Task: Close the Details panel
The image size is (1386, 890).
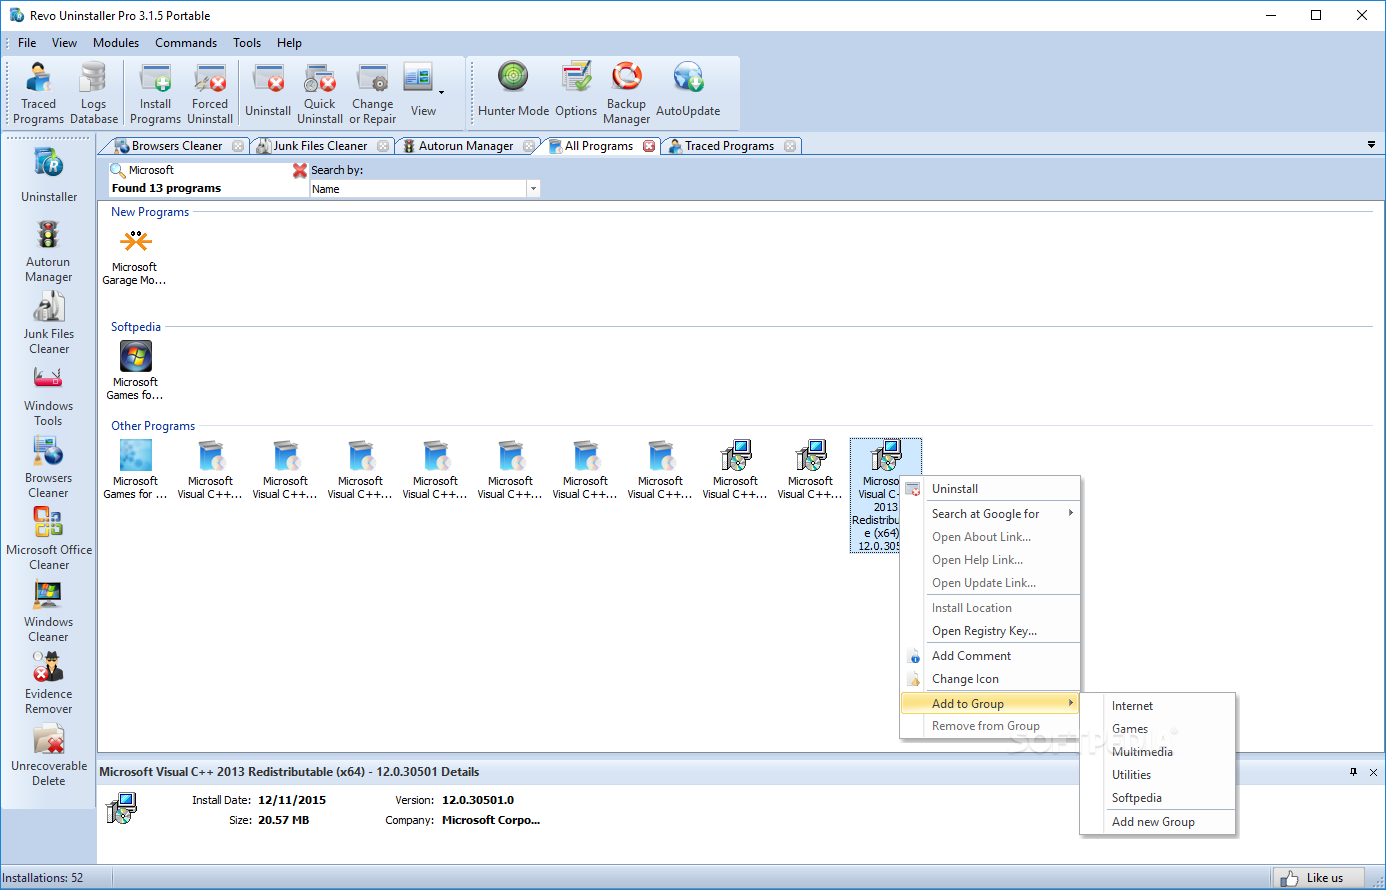Action: click(x=1373, y=772)
